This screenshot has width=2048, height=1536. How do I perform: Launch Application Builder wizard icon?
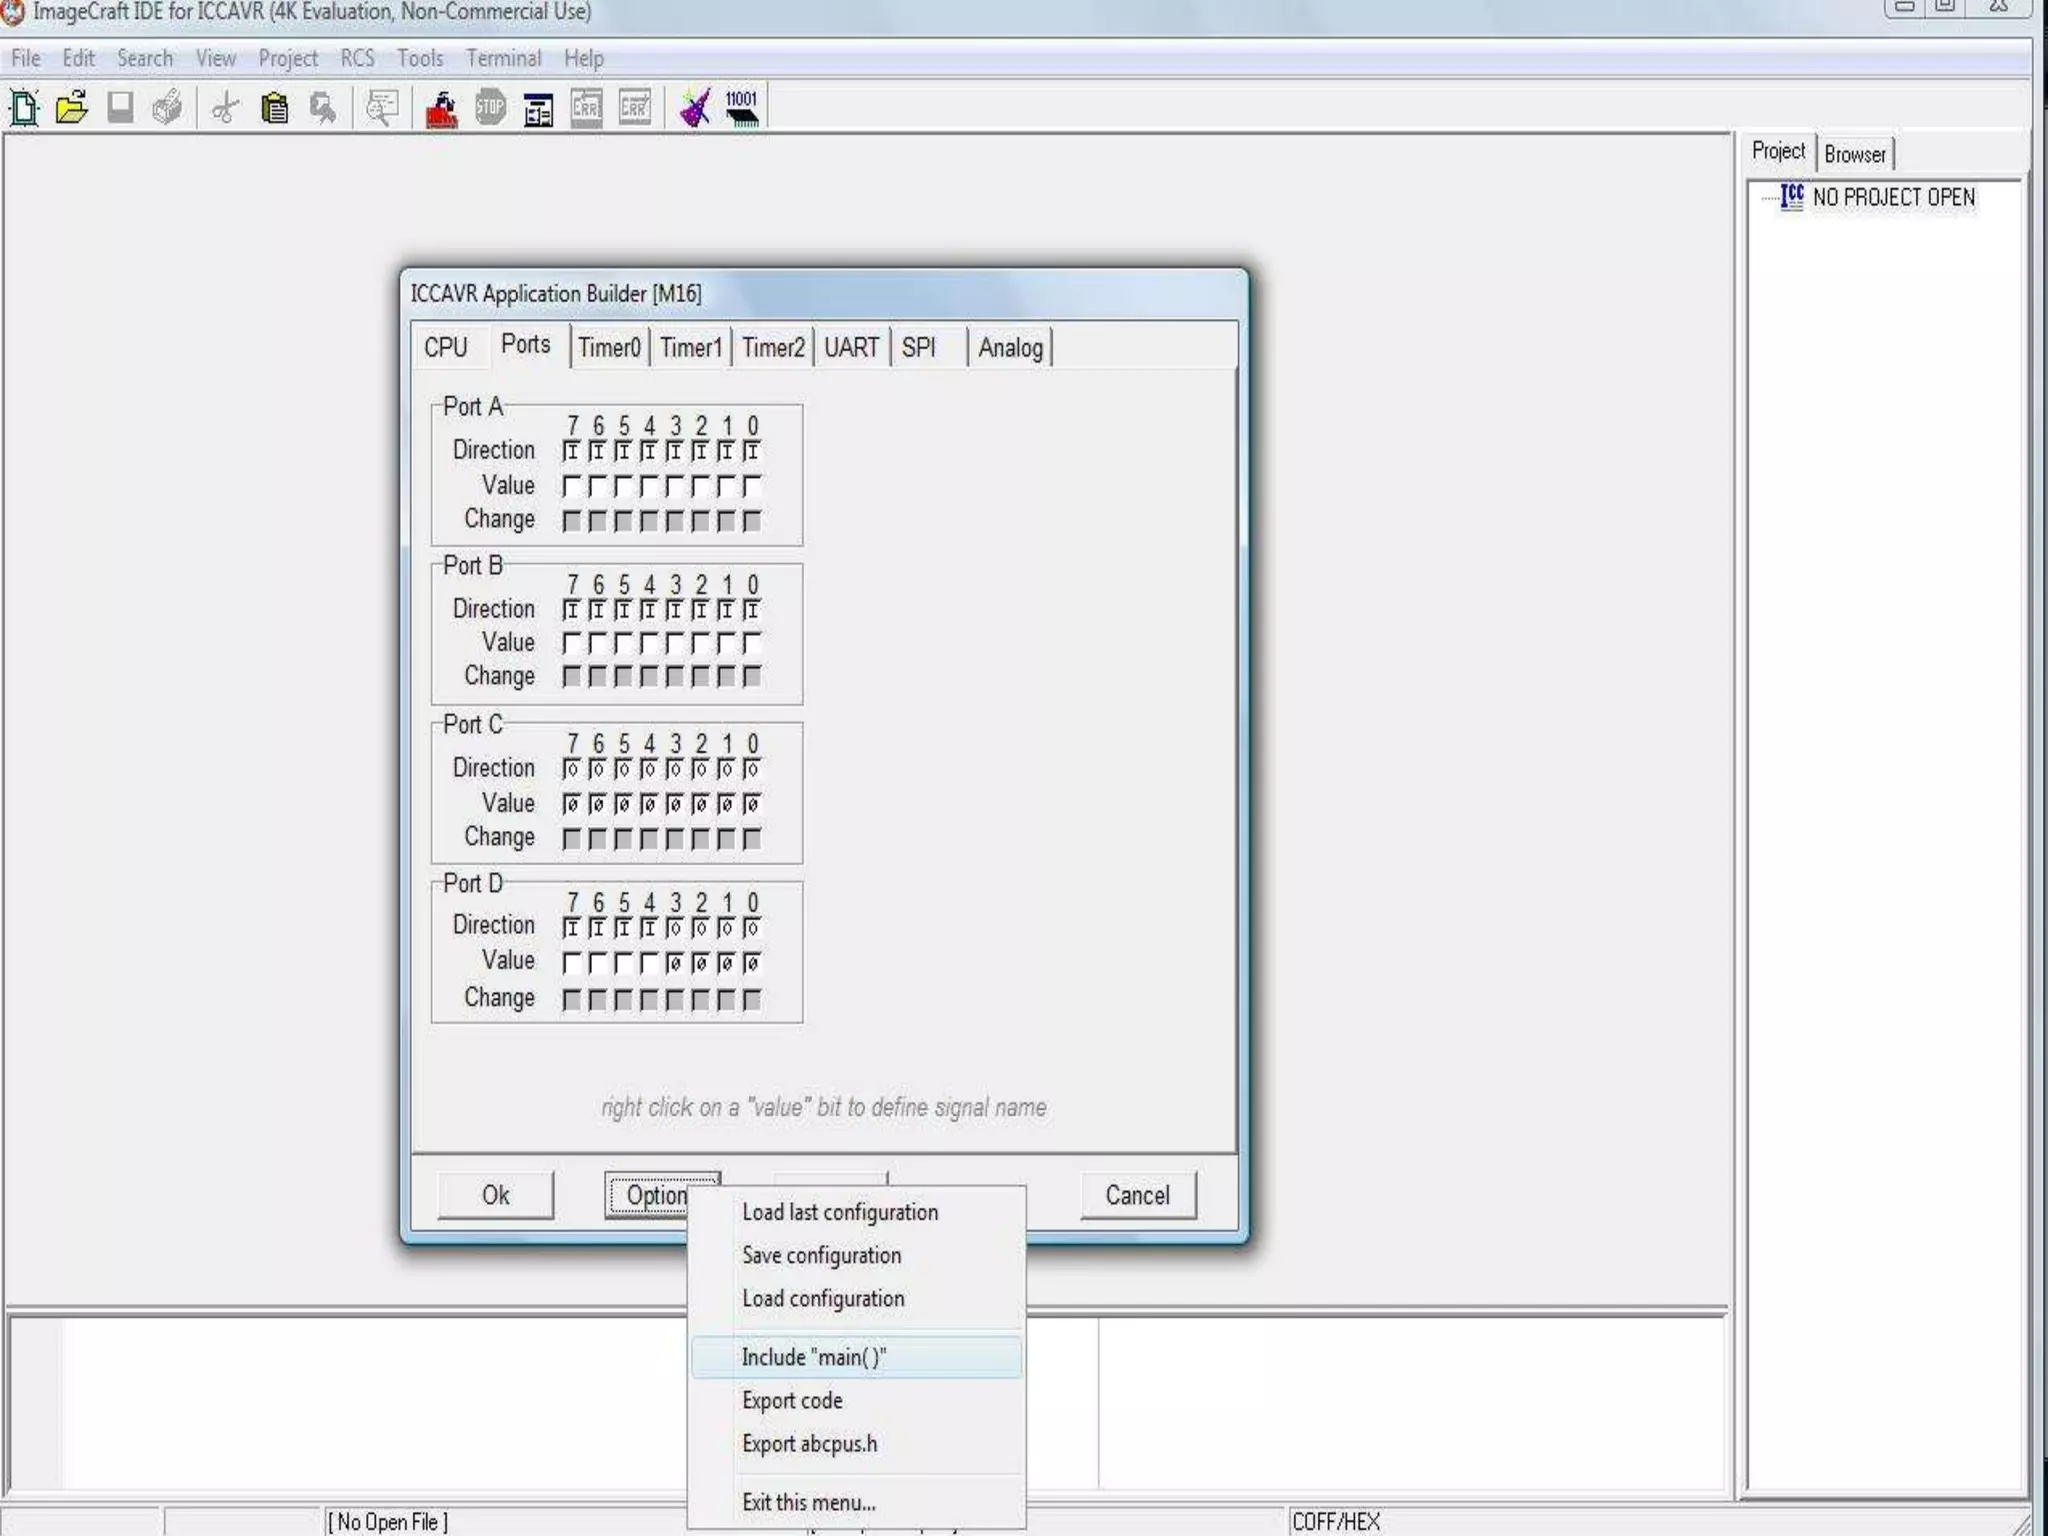pos(695,108)
